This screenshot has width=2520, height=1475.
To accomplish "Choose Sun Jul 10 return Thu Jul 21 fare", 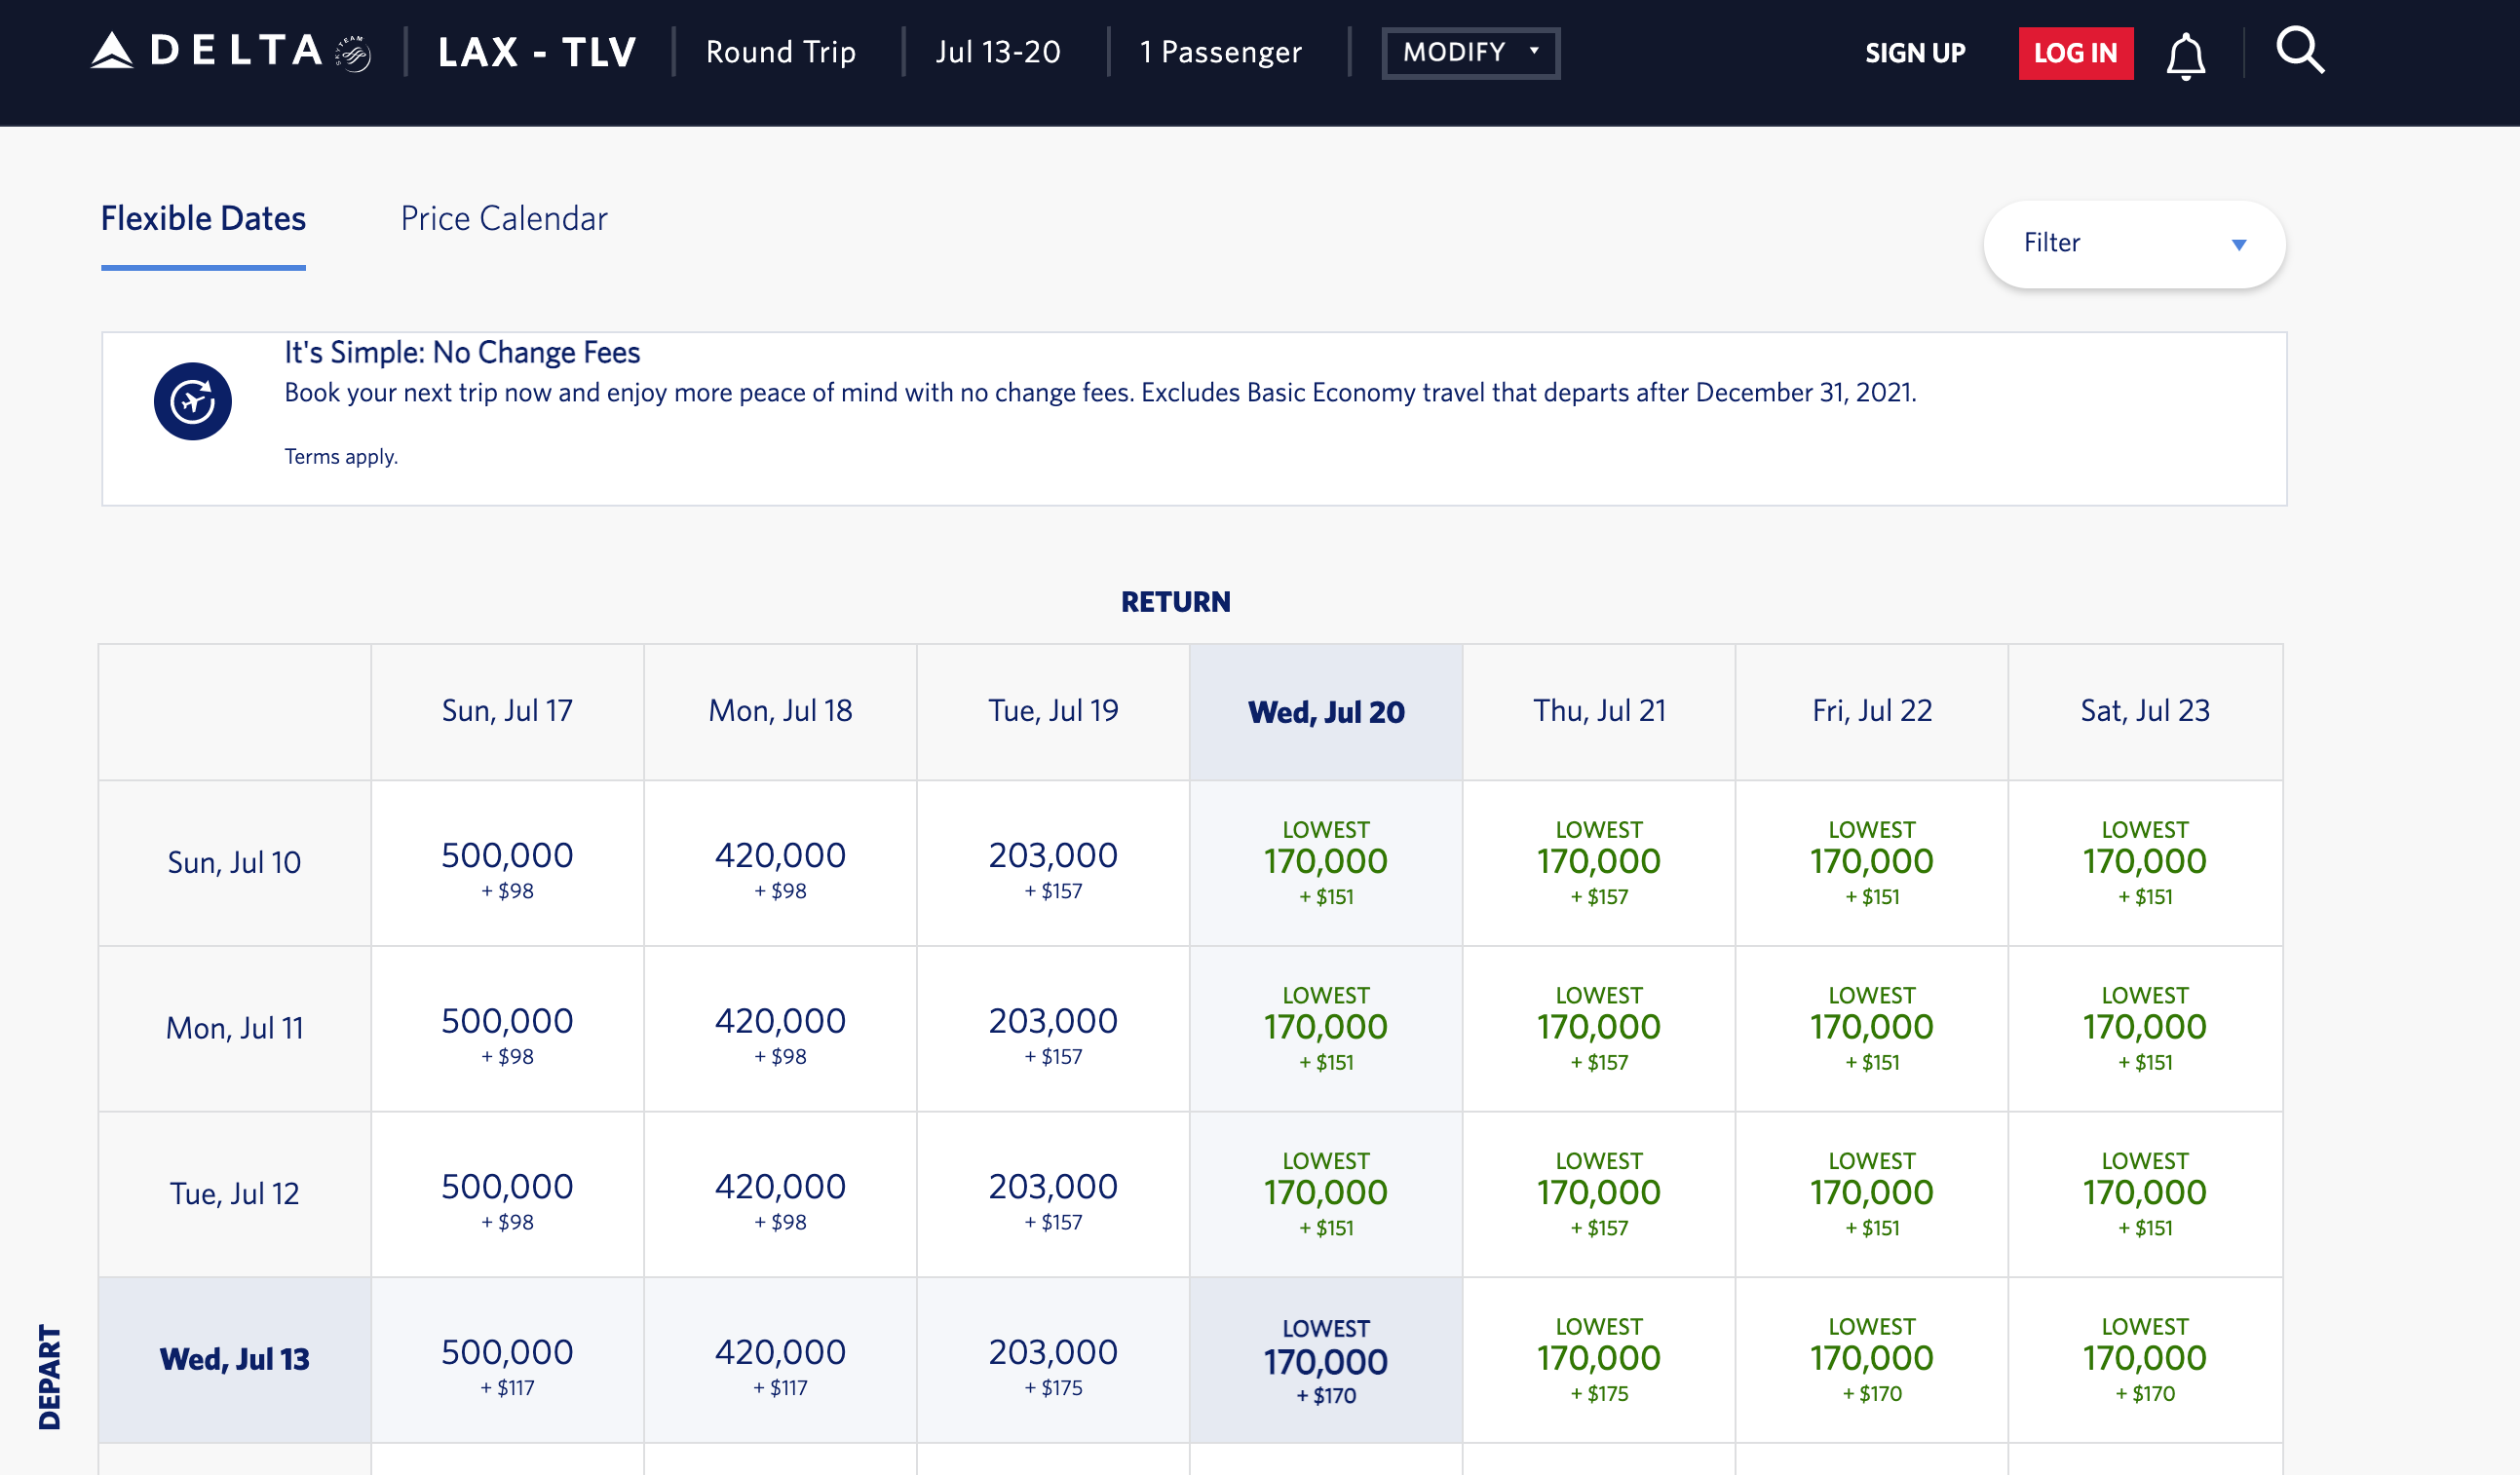I will pyautogui.click(x=1598, y=863).
